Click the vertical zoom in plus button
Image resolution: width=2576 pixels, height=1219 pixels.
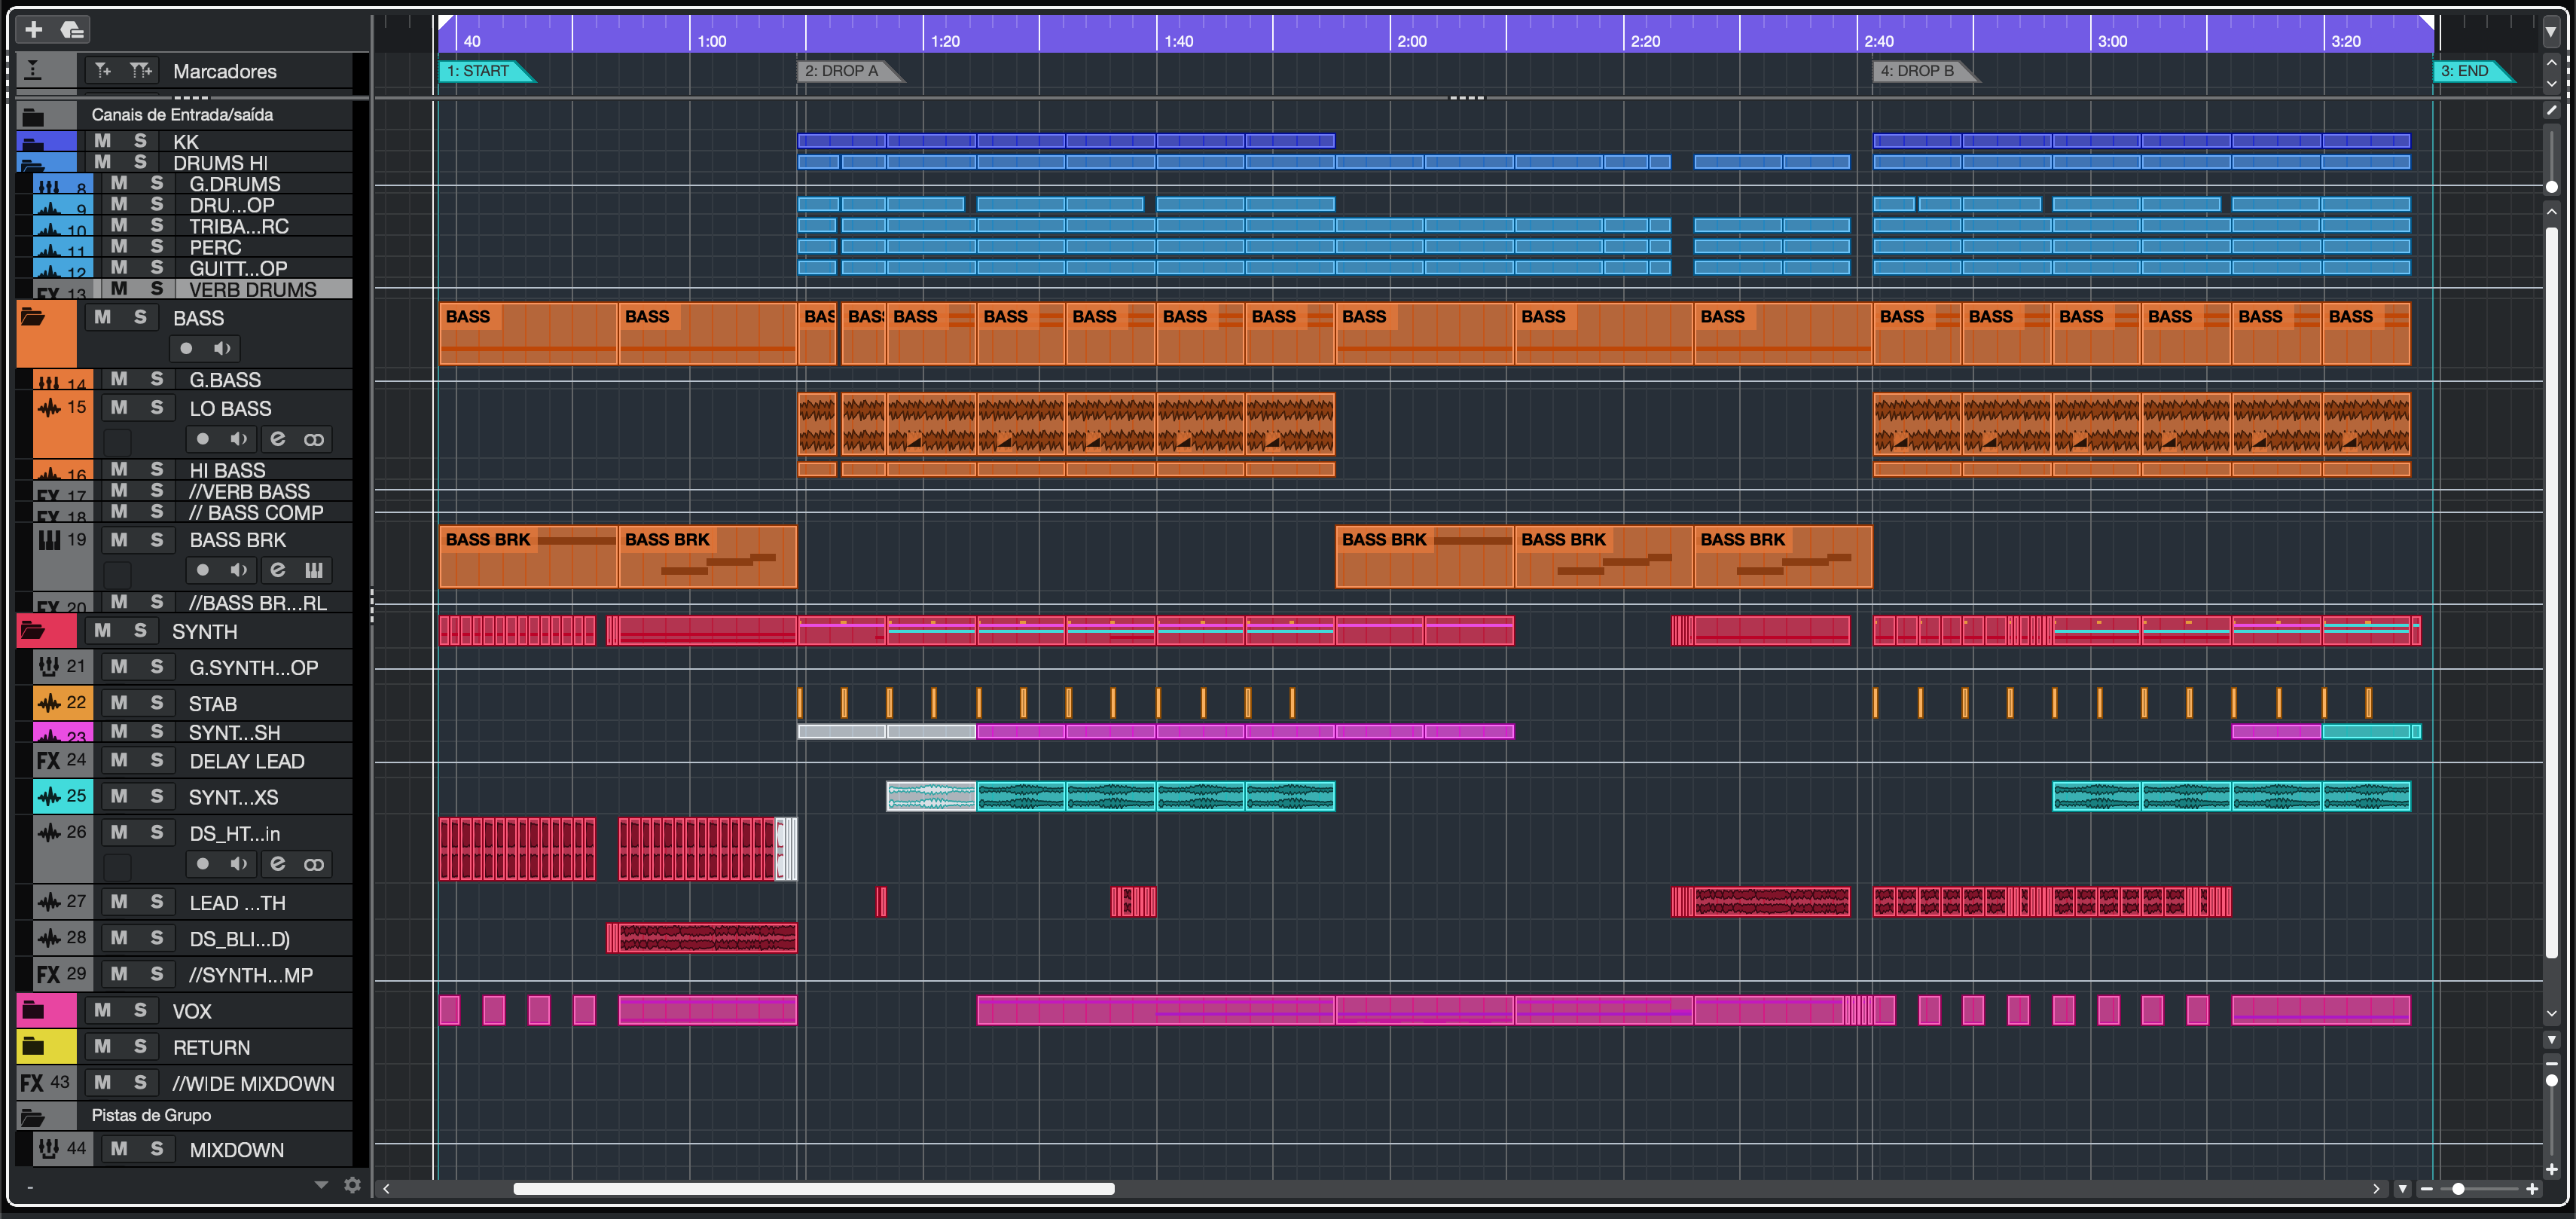2551,1169
